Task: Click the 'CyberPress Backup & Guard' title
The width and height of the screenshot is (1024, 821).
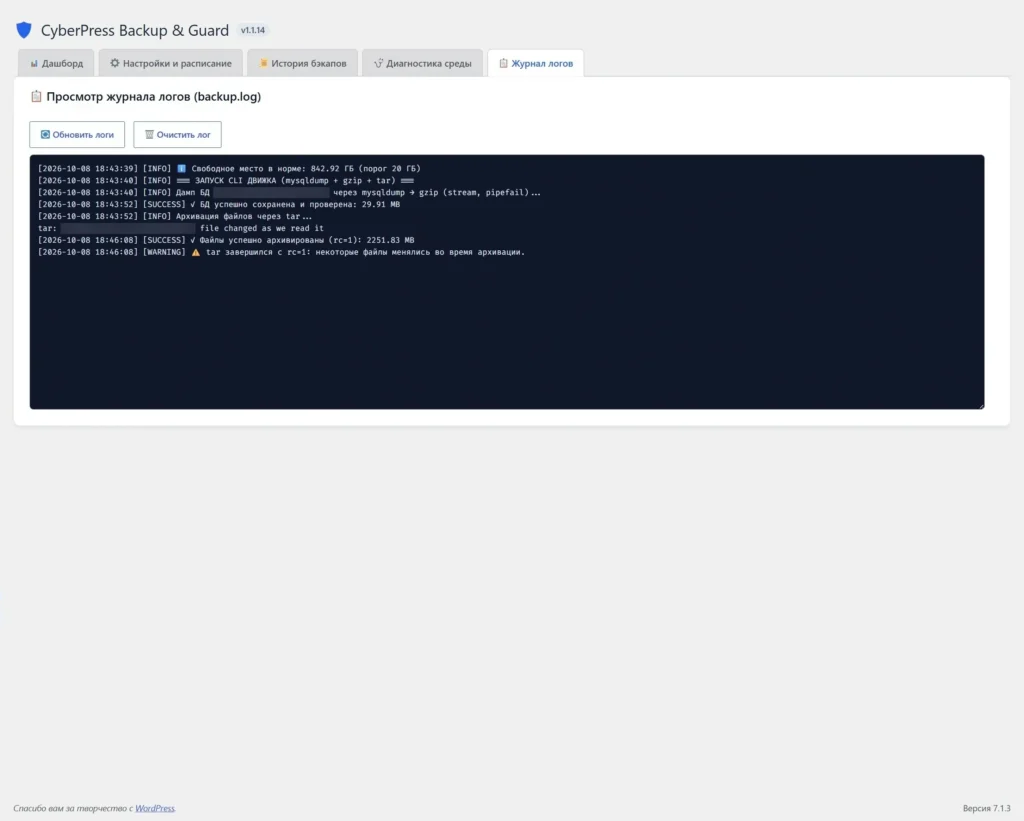Action: coord(135,30)
